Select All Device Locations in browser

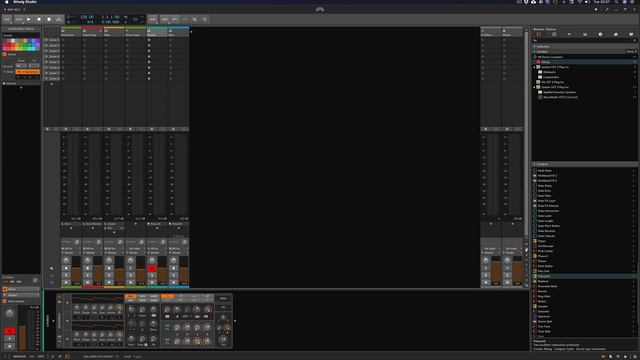[584, 57]
